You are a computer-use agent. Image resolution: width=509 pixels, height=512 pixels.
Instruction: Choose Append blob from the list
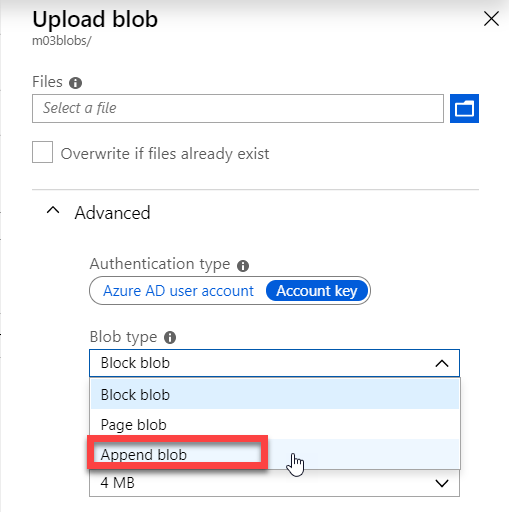[x=275, y=454]
